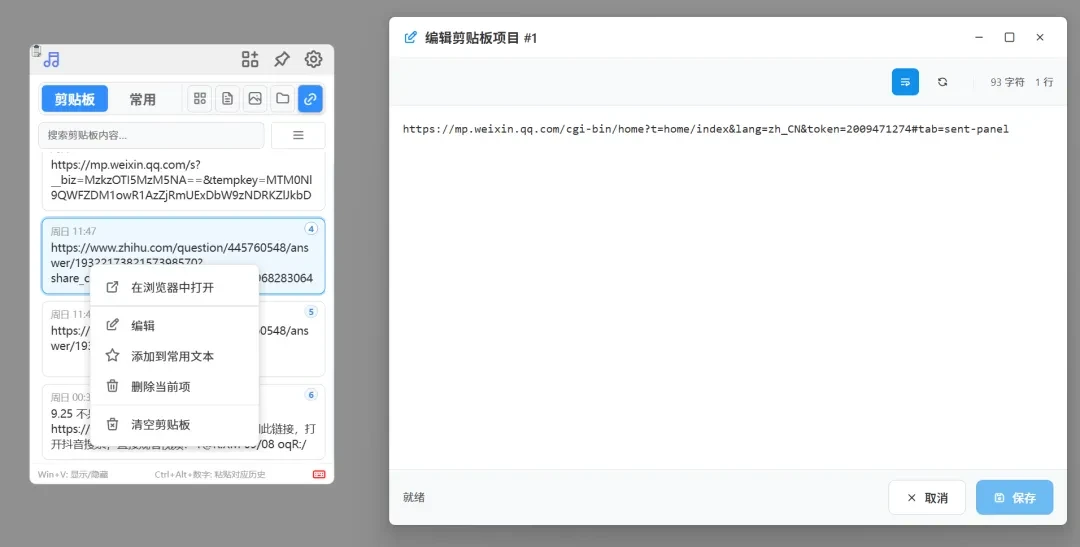This screenshot has width=1080, height=547.
Task: Click the 保存 button in editor
Action: tap(1015, 497)
